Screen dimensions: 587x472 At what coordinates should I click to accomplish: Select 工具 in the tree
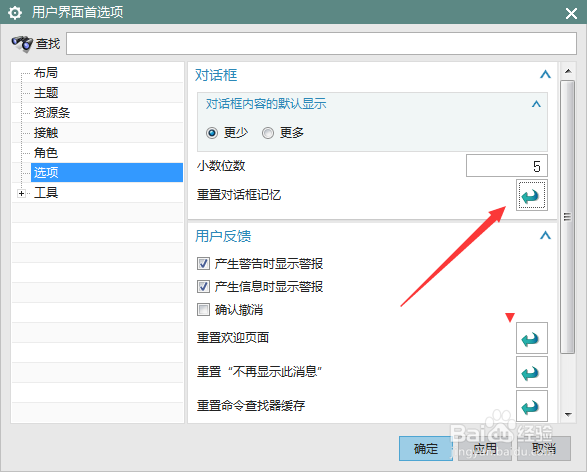pos(46,193)
